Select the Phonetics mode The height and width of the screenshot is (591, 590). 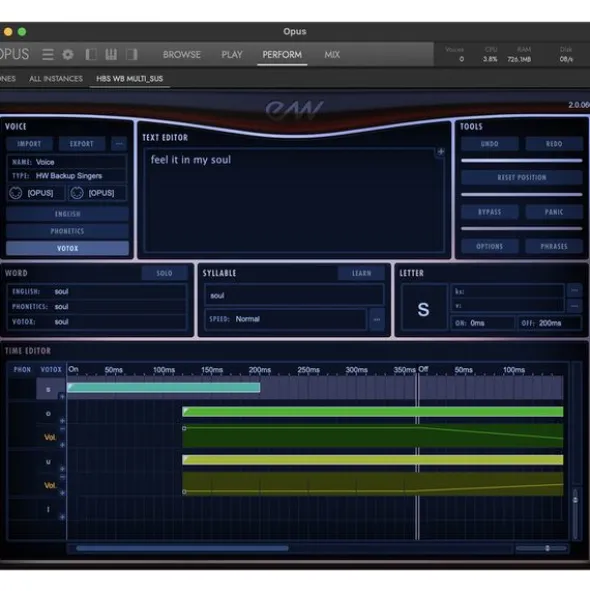(67, 231)
